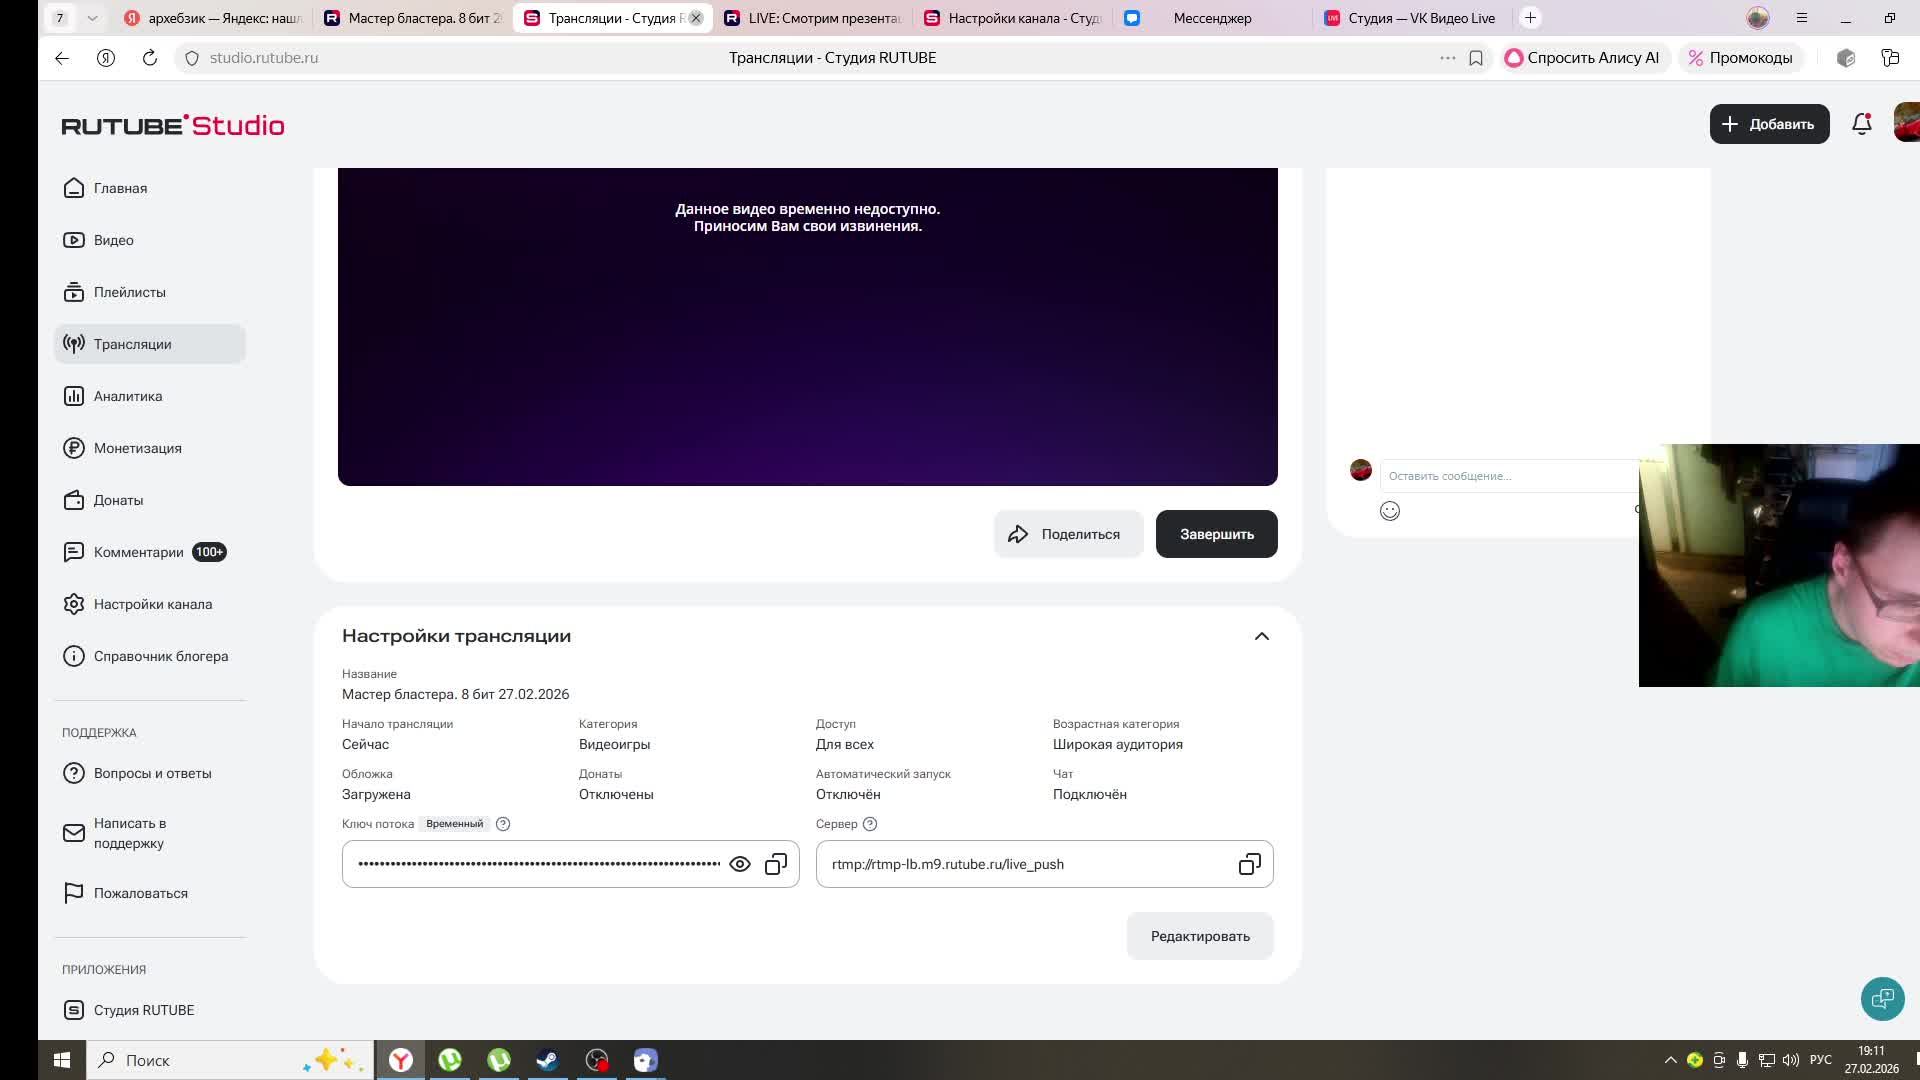Copy the stream key to clipboard
The image size is (1920, 1080).
776,864
